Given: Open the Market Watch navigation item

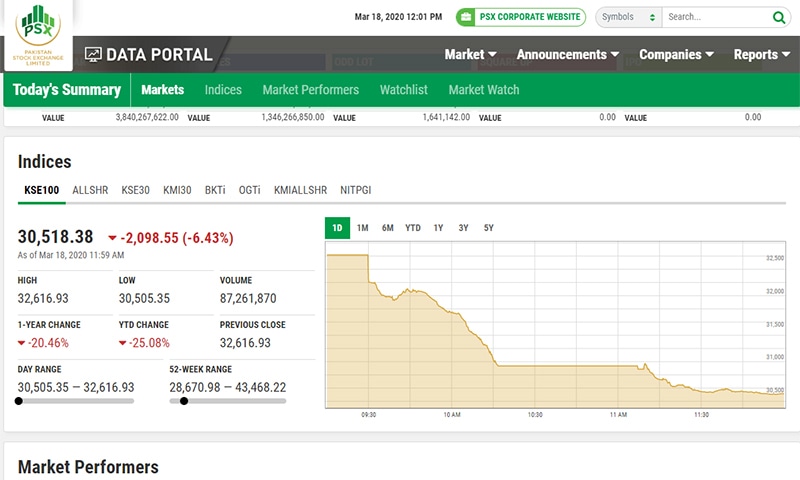Looking at the screenshot, I should coord(484,90).
